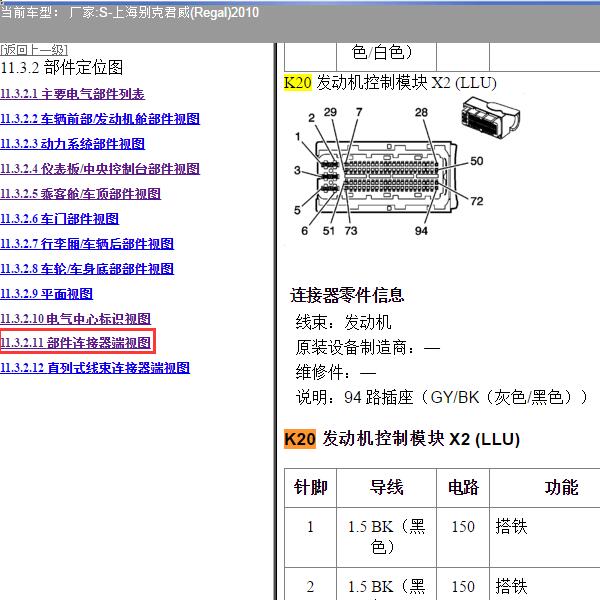Click the 针脚 column header

pyautogui.click(x=310, y=488)
